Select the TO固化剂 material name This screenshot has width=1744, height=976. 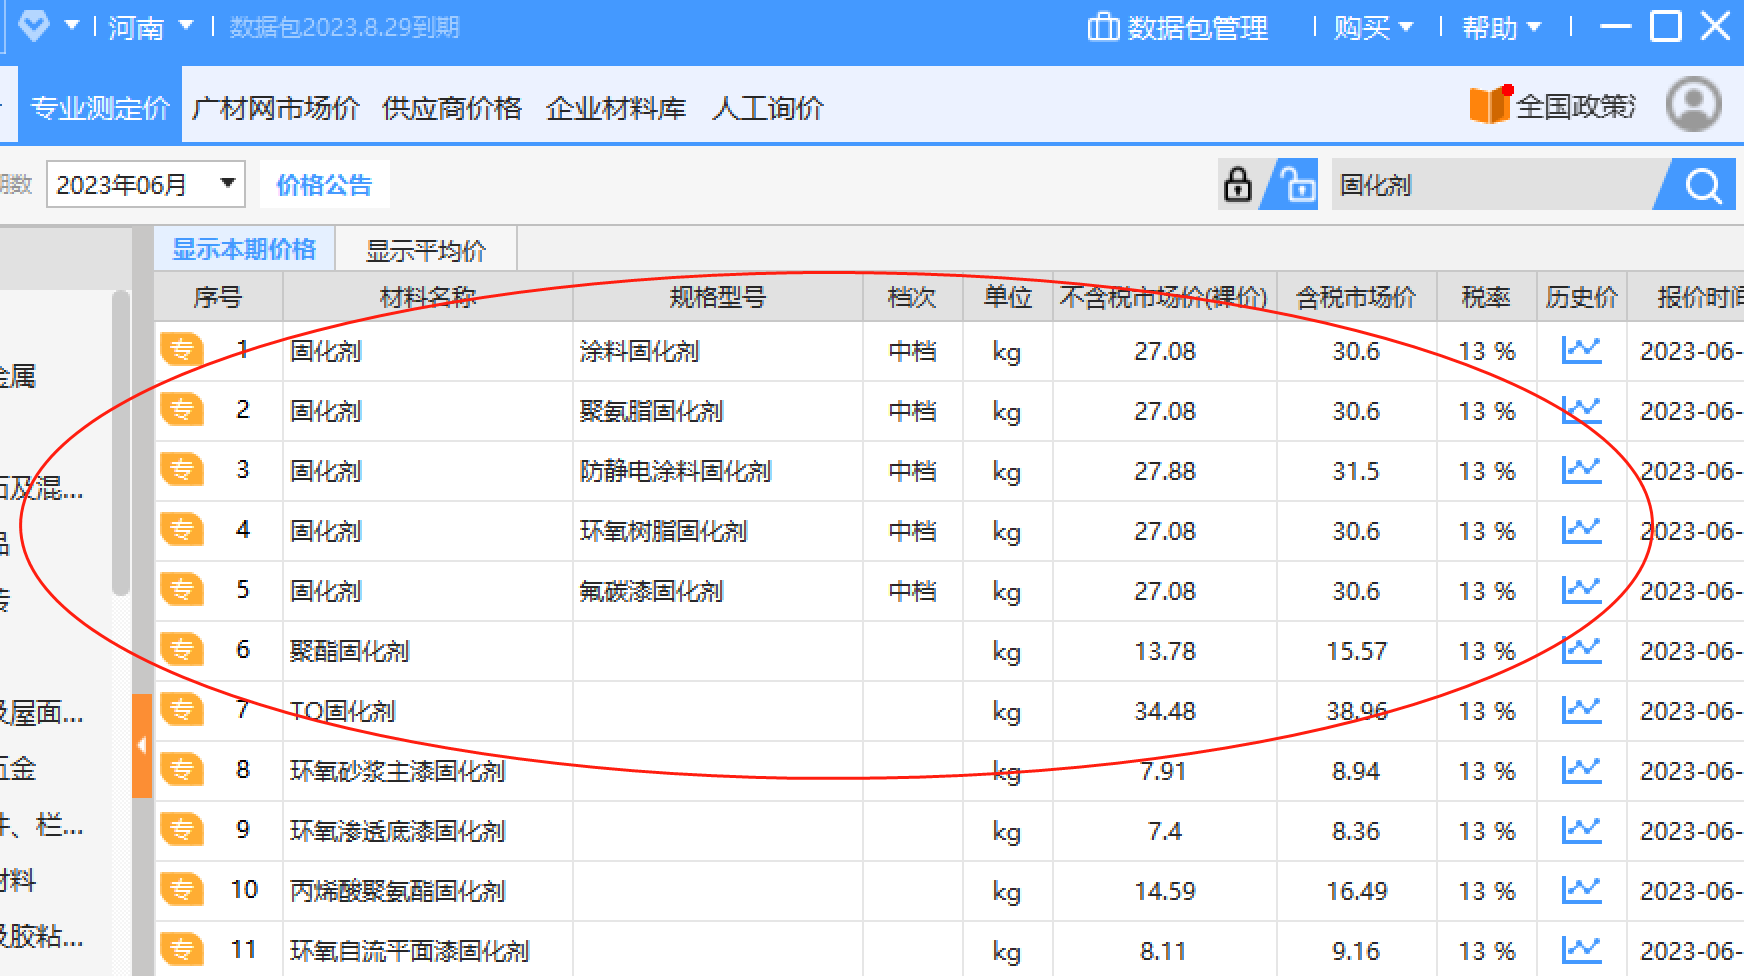click(343, 711)
